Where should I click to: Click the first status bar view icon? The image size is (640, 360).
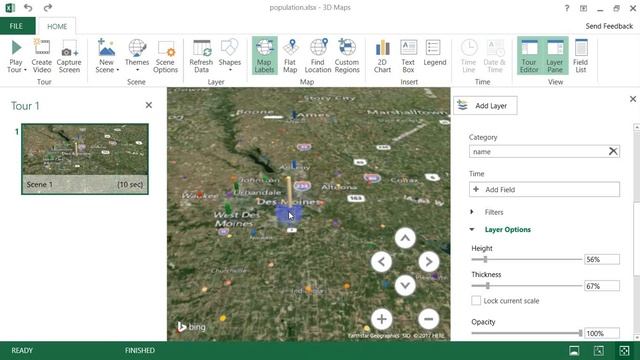tap(574, 351)
